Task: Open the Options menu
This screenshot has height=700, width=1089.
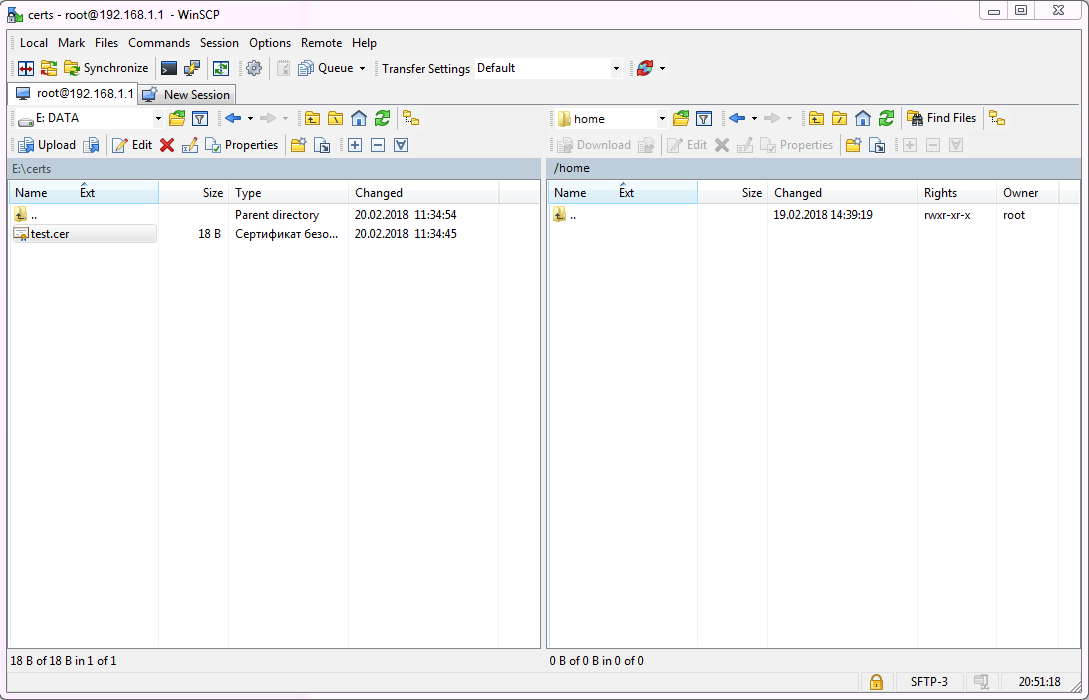Action: tap(270, 43)
